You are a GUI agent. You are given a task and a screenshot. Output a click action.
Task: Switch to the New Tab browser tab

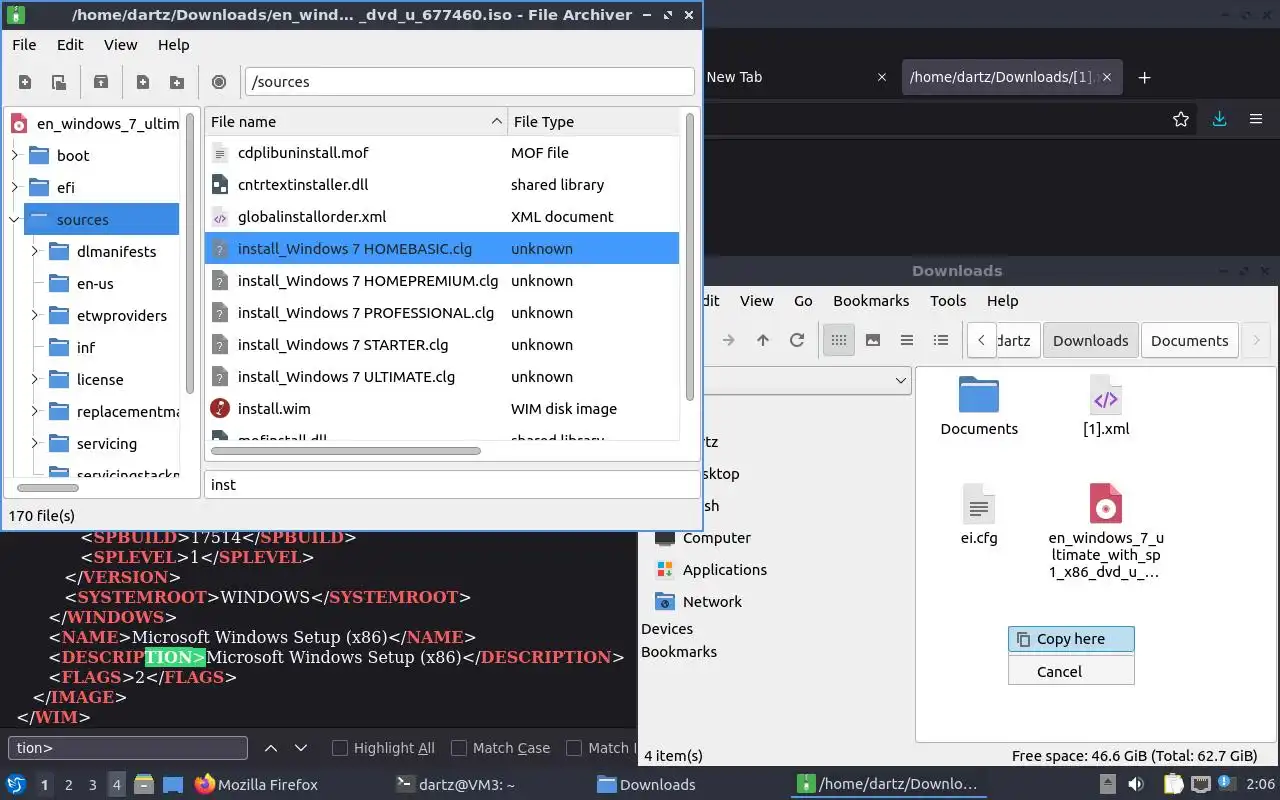tap(734, 77)
